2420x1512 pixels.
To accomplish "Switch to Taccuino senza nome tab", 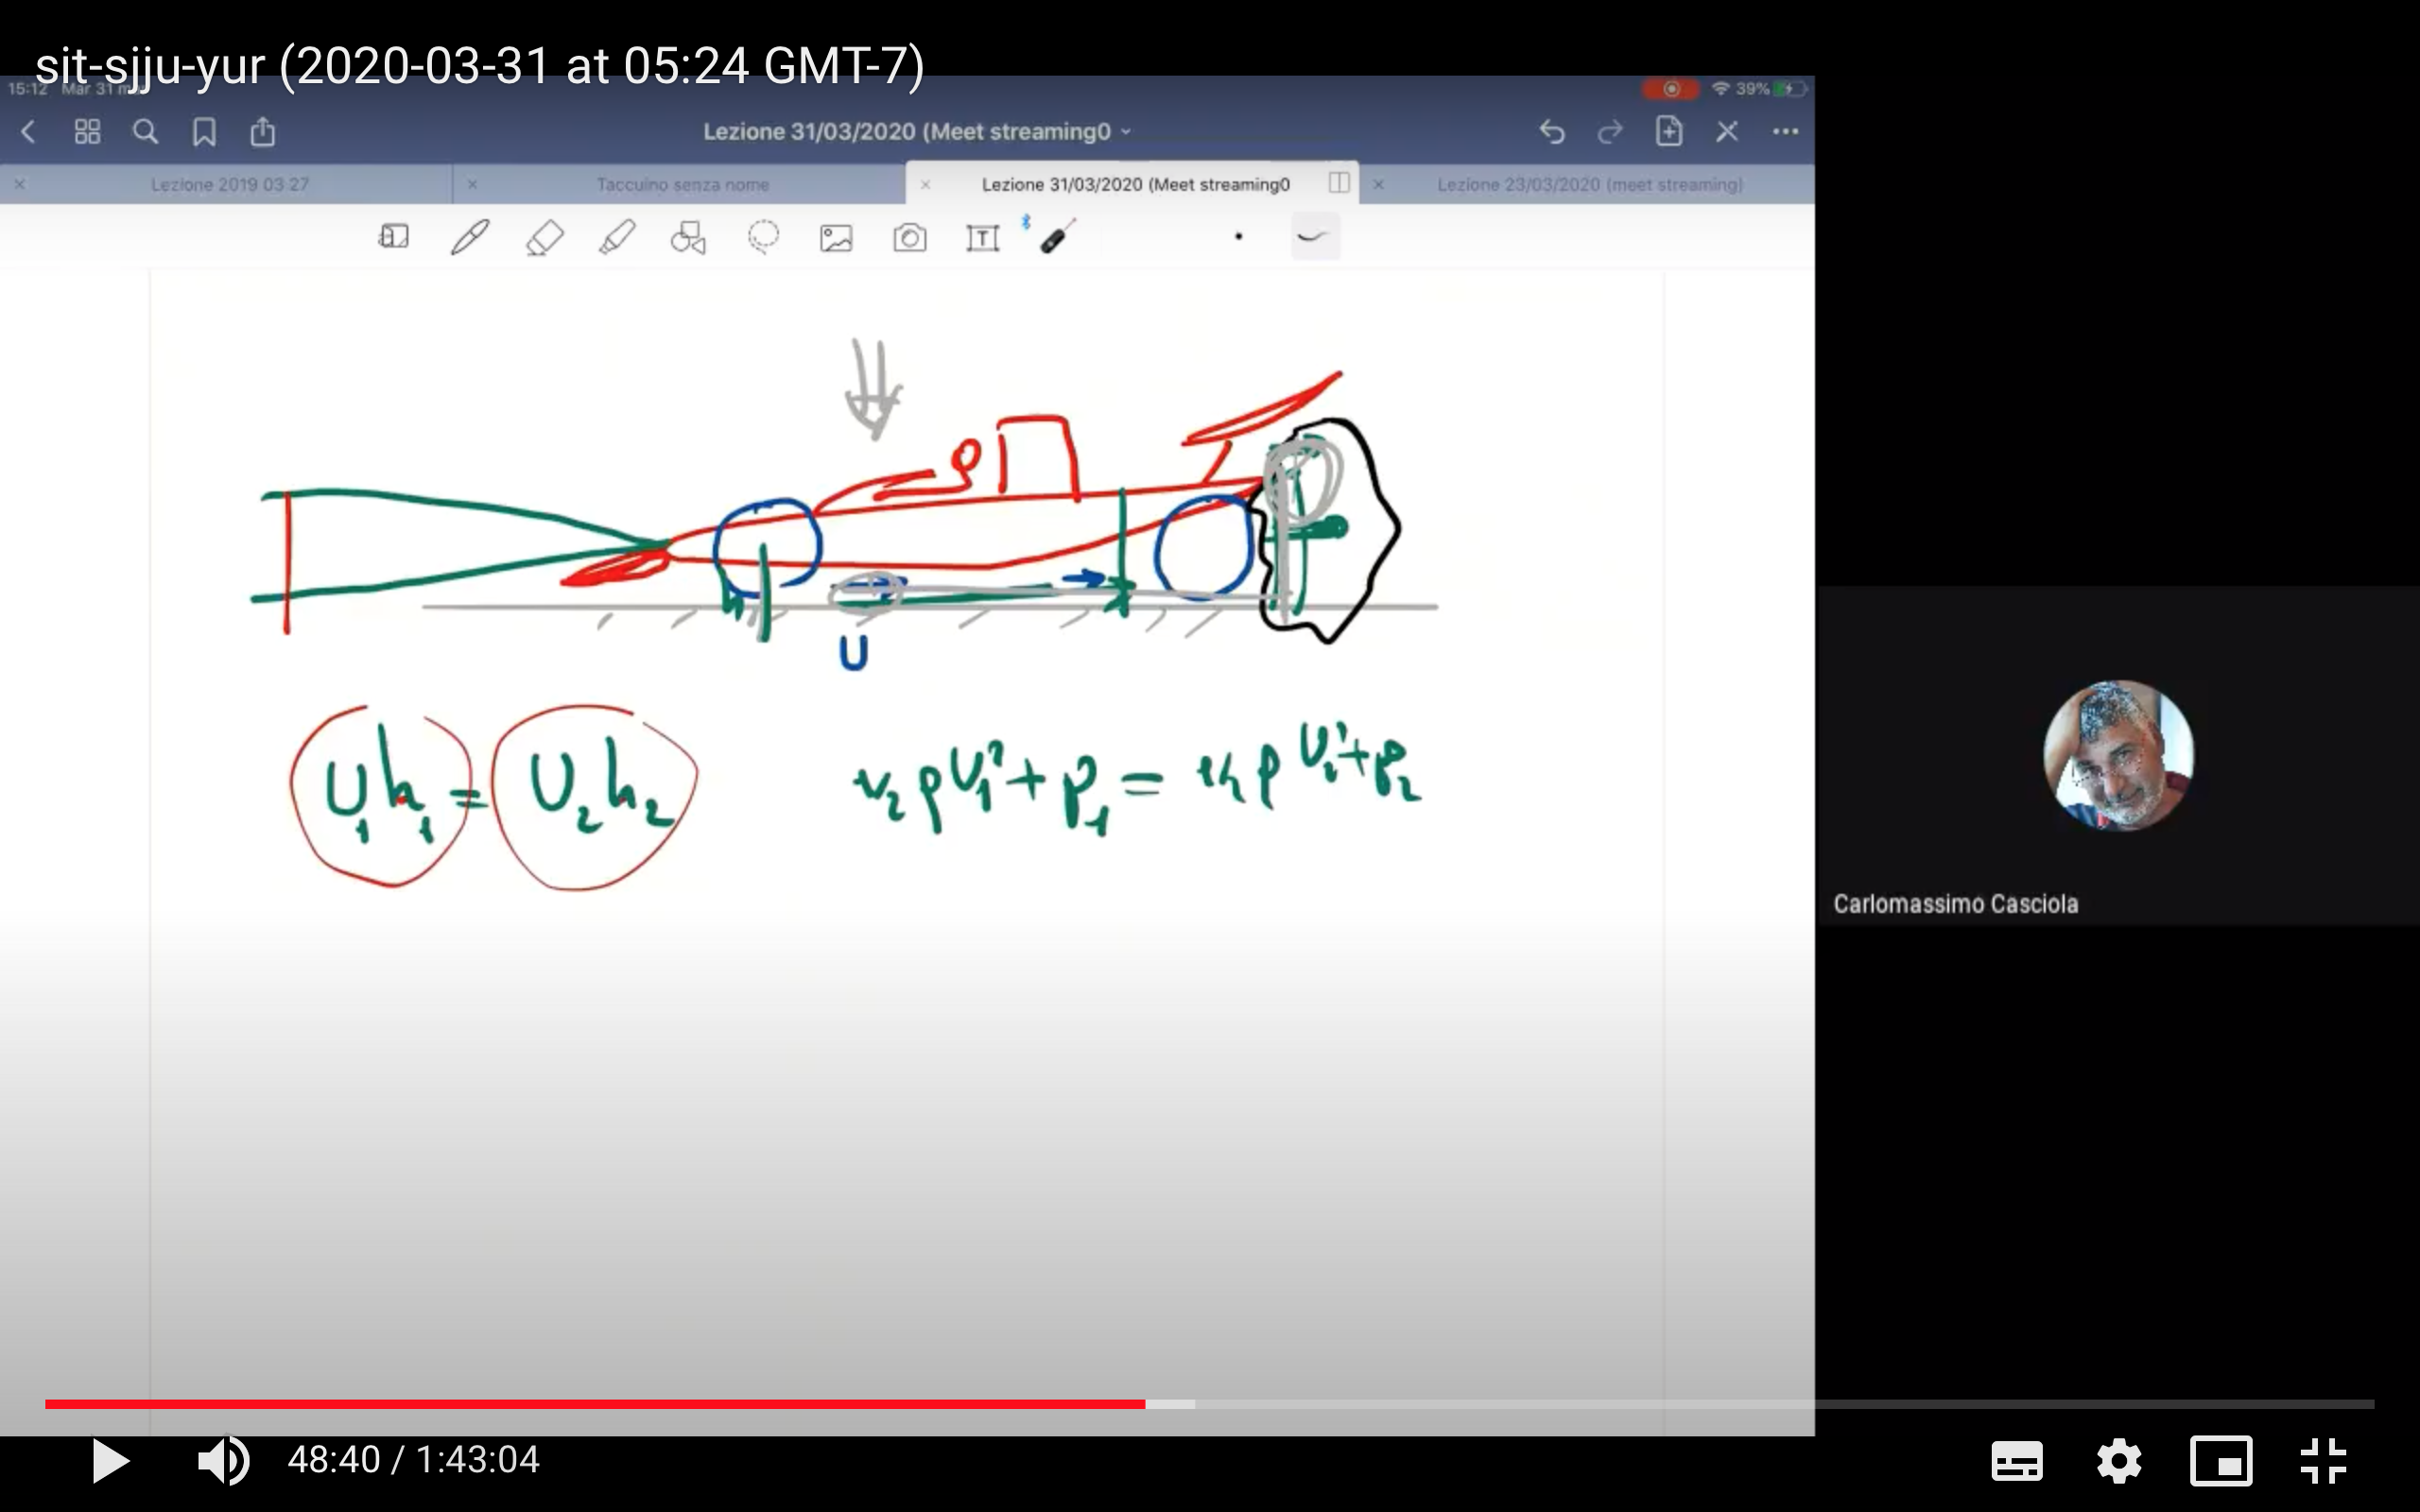I will pyautogui.click(x=682, y=185).
